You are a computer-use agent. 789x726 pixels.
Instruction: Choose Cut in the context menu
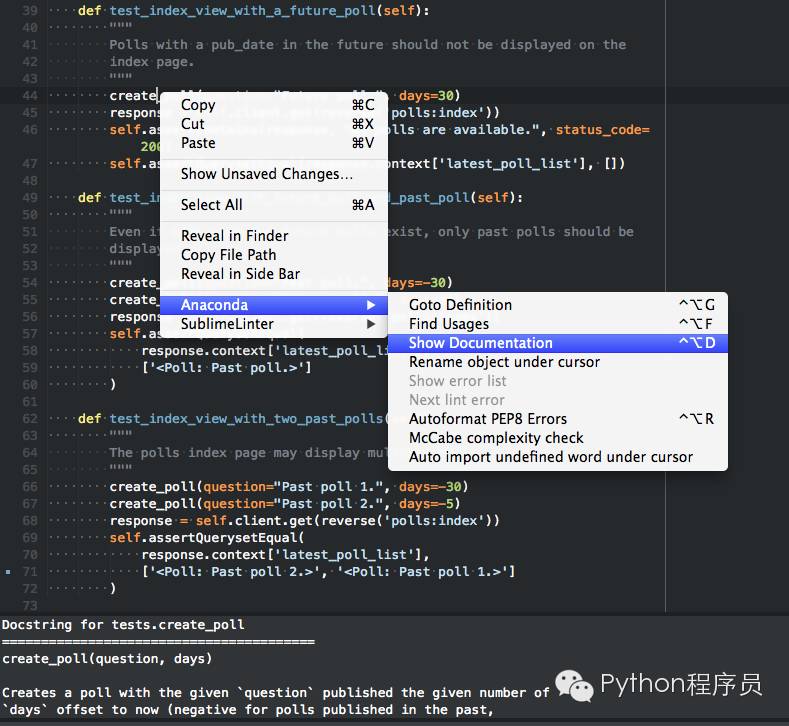[x=274, y=124]
